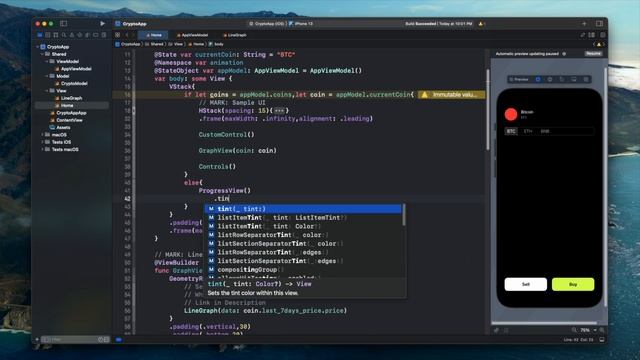Toggle the inspector panel in the title bar

pyautogui.click(x=599, y=24)
